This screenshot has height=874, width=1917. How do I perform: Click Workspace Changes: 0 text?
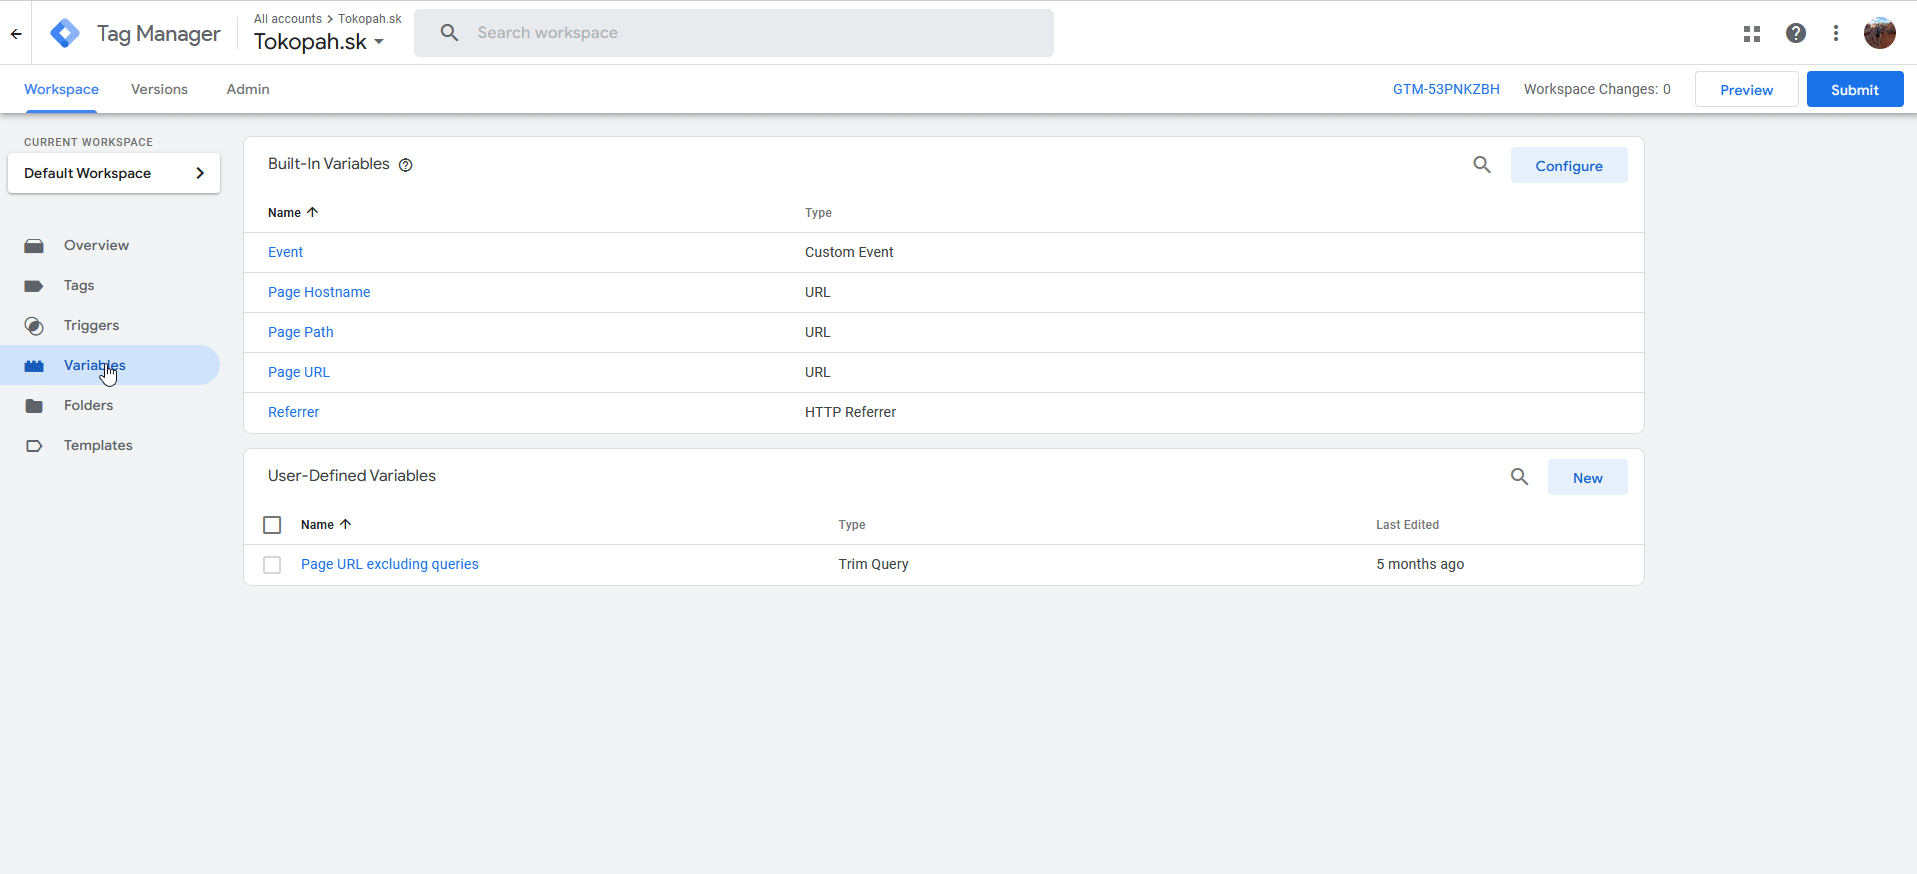tap(1597, 89)
